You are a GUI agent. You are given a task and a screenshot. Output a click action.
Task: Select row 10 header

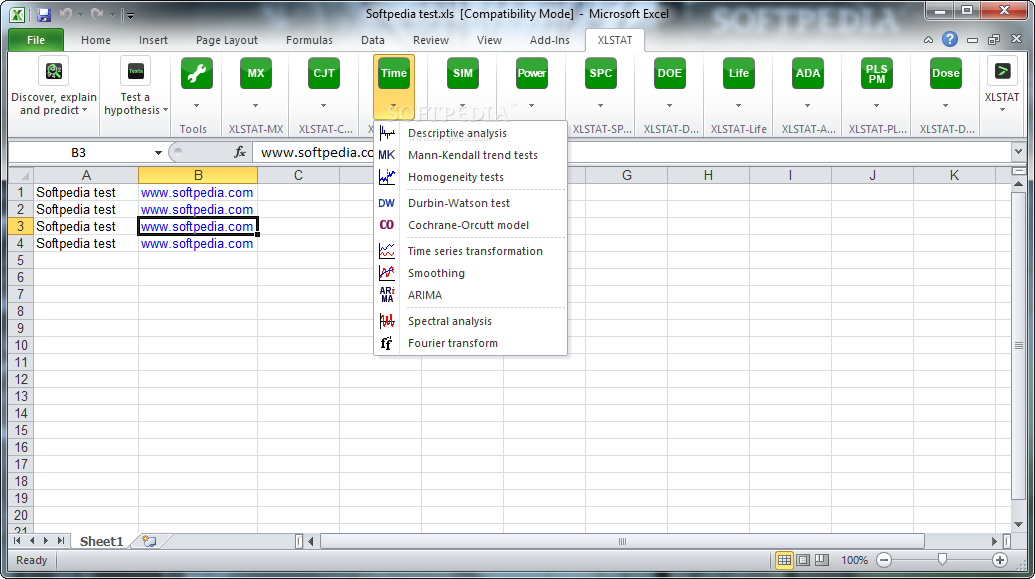point(20,345)
